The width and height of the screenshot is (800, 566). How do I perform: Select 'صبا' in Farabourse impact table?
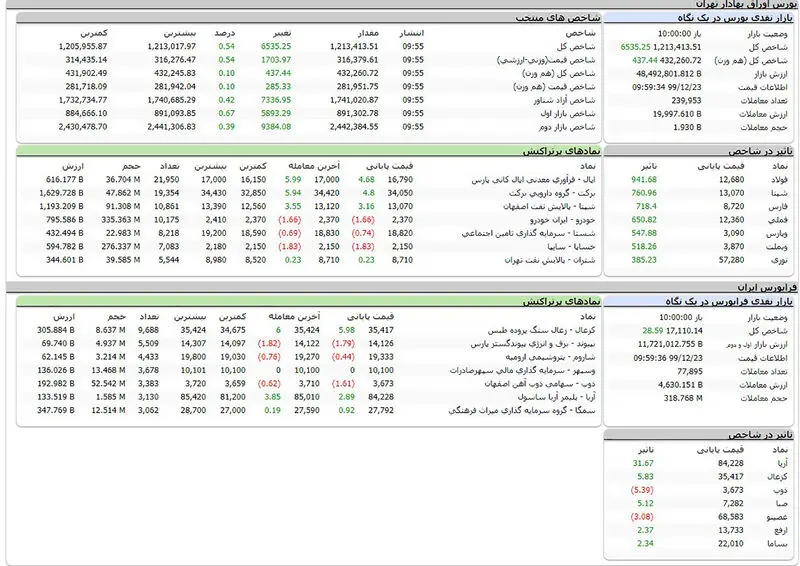pyautogui.click(x=782, y=503)
